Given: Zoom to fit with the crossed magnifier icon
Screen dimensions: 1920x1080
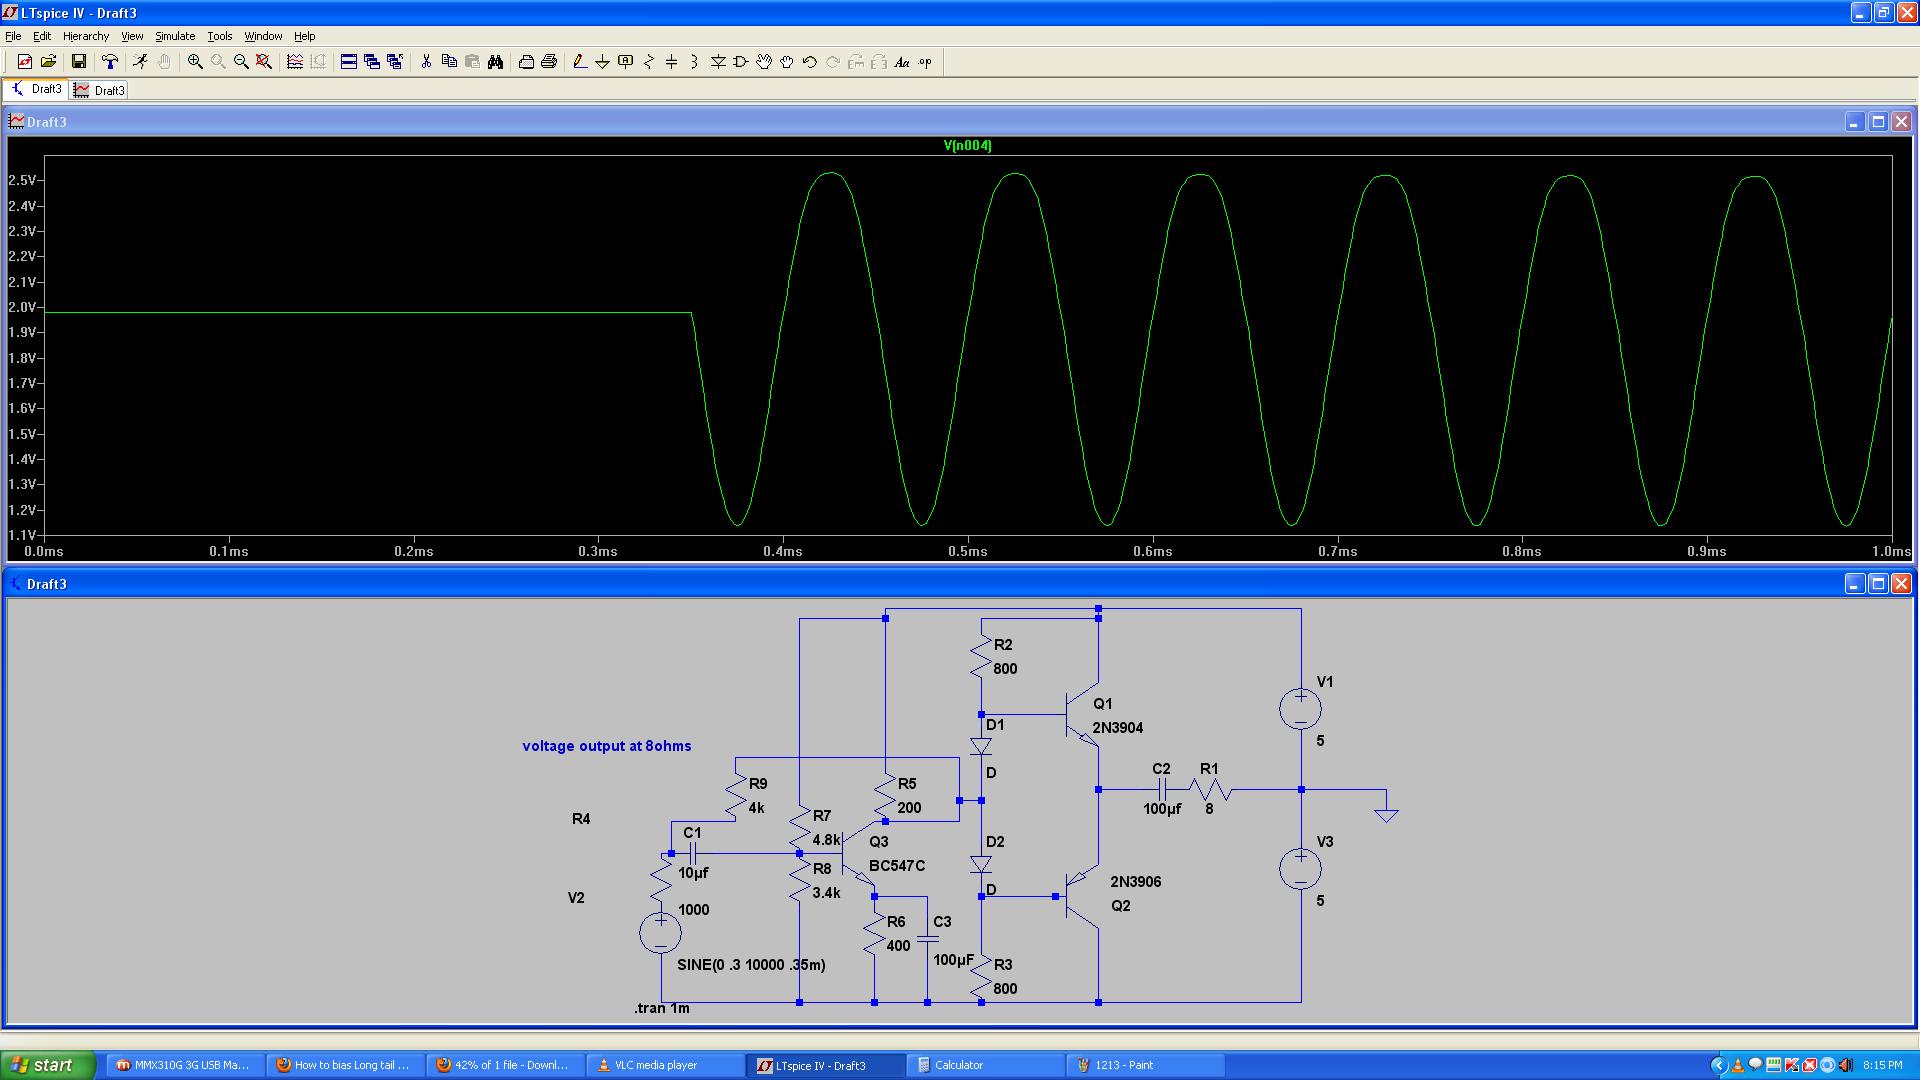Looking at the screenshot, I should (264, 62).
